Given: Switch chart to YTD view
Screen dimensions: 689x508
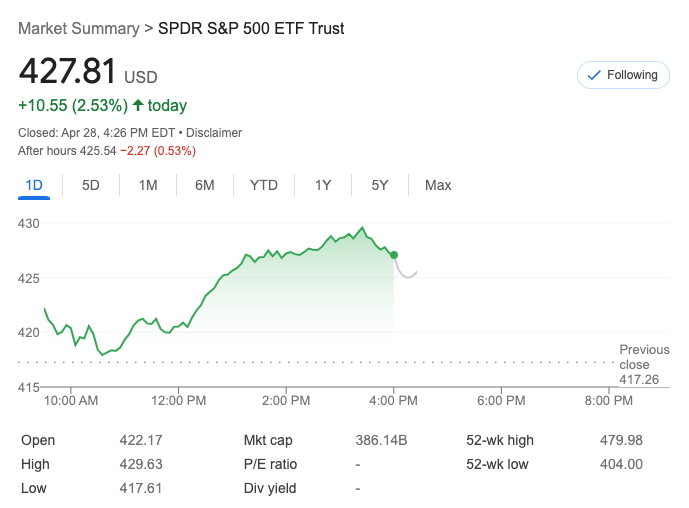Looking at the screenshot, I should pyautogui.click(x=264, y=185).
